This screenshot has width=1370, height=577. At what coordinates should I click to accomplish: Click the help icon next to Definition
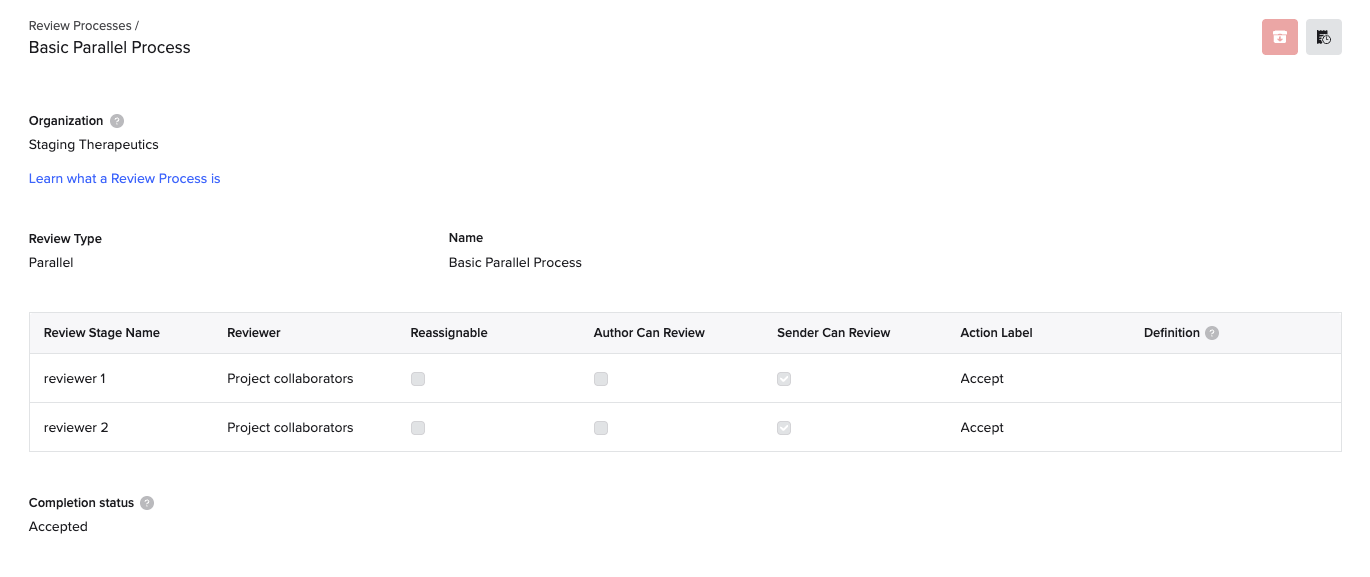[x=1212, y=333]
